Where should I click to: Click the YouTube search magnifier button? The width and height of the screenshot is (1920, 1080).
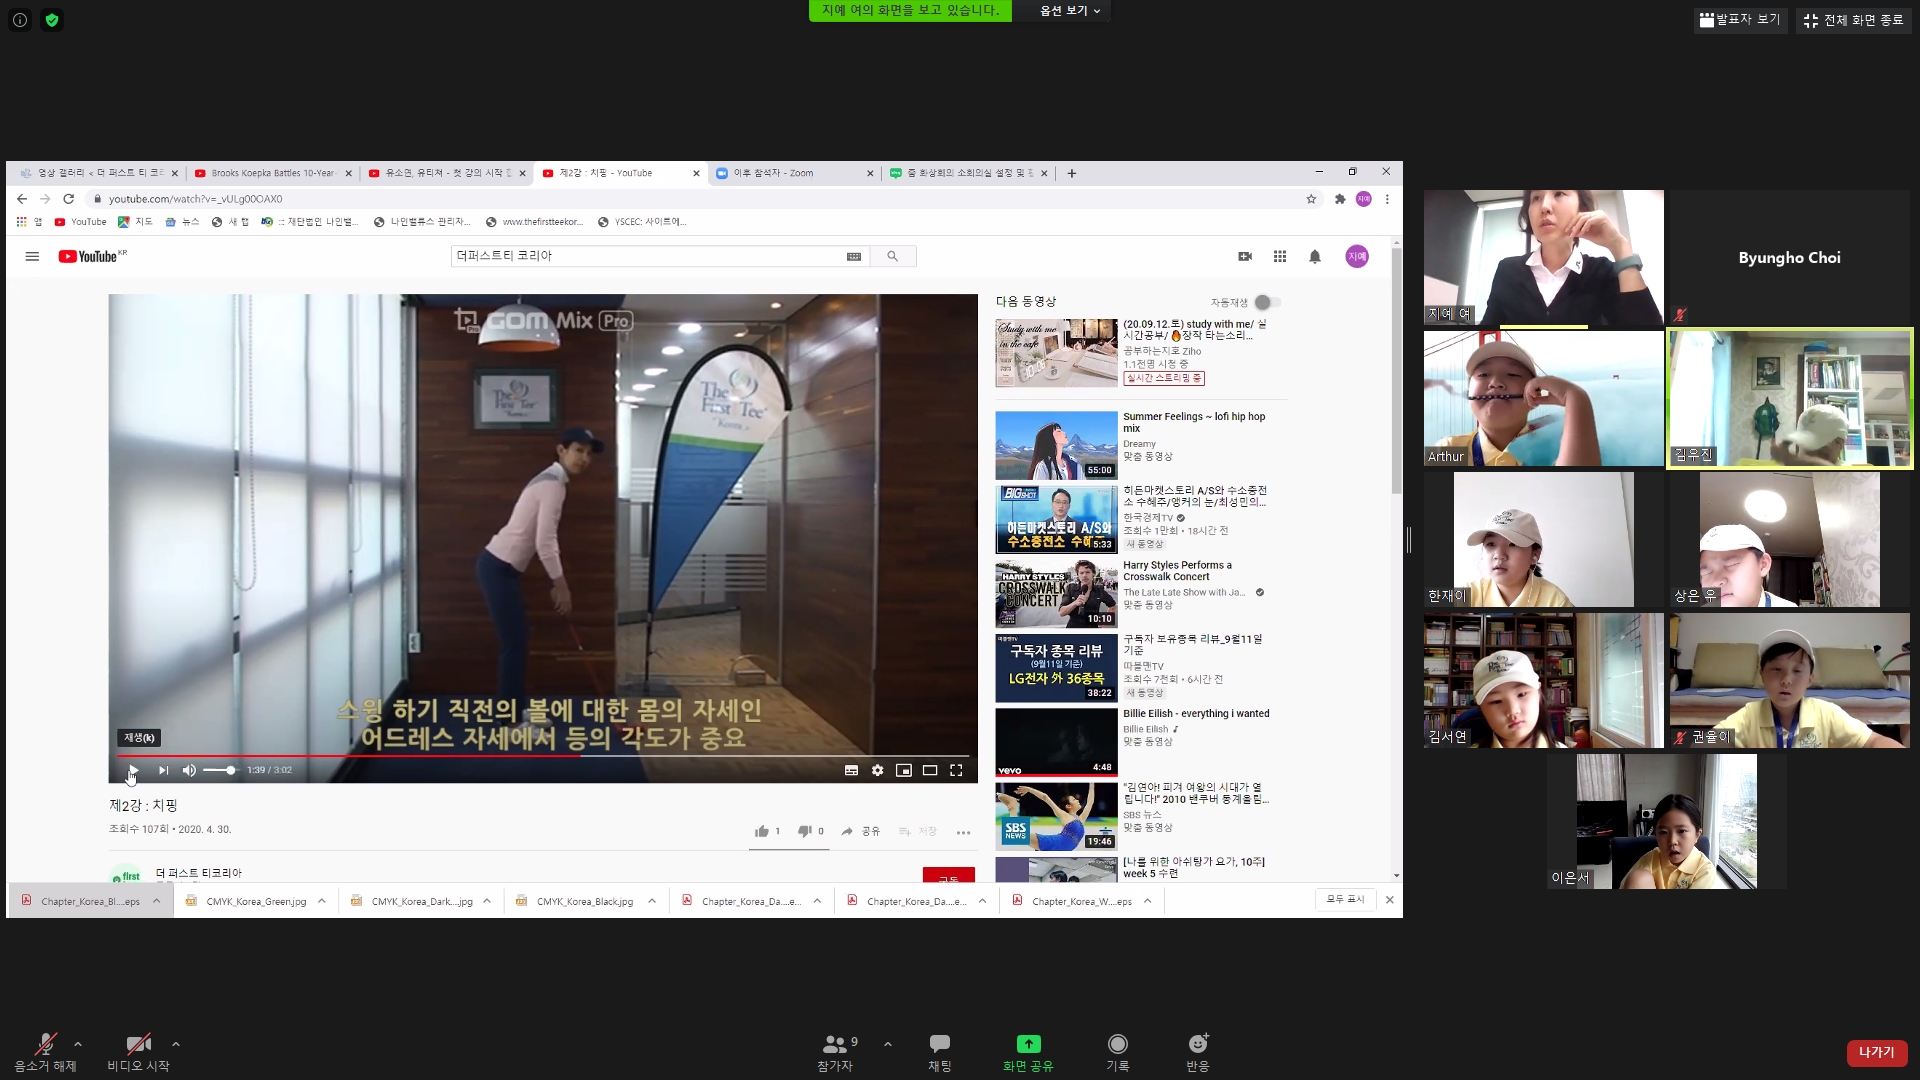[x=892, y=256]
